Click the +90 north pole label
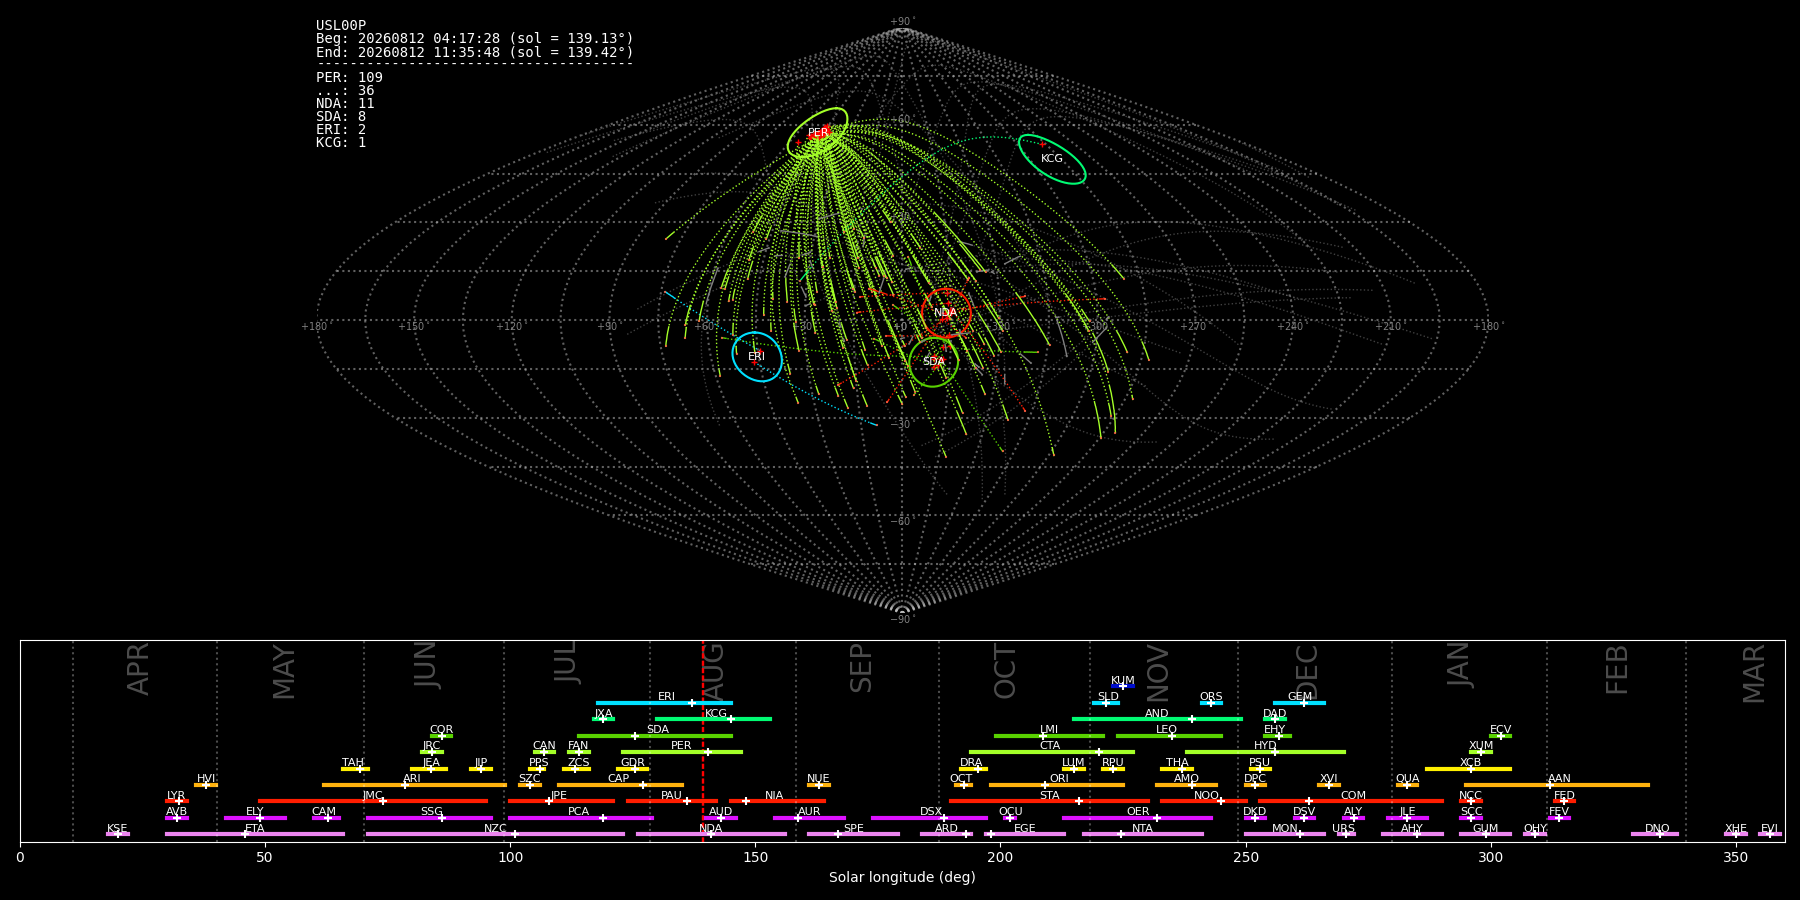The image size is (1800, 900). [902, 22]
